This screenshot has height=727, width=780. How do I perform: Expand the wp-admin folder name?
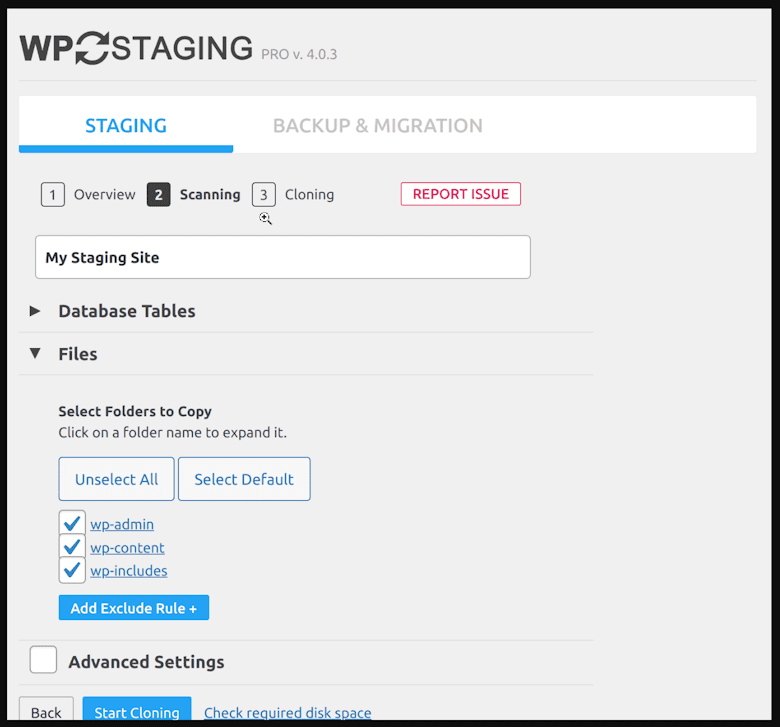point(122,524)
